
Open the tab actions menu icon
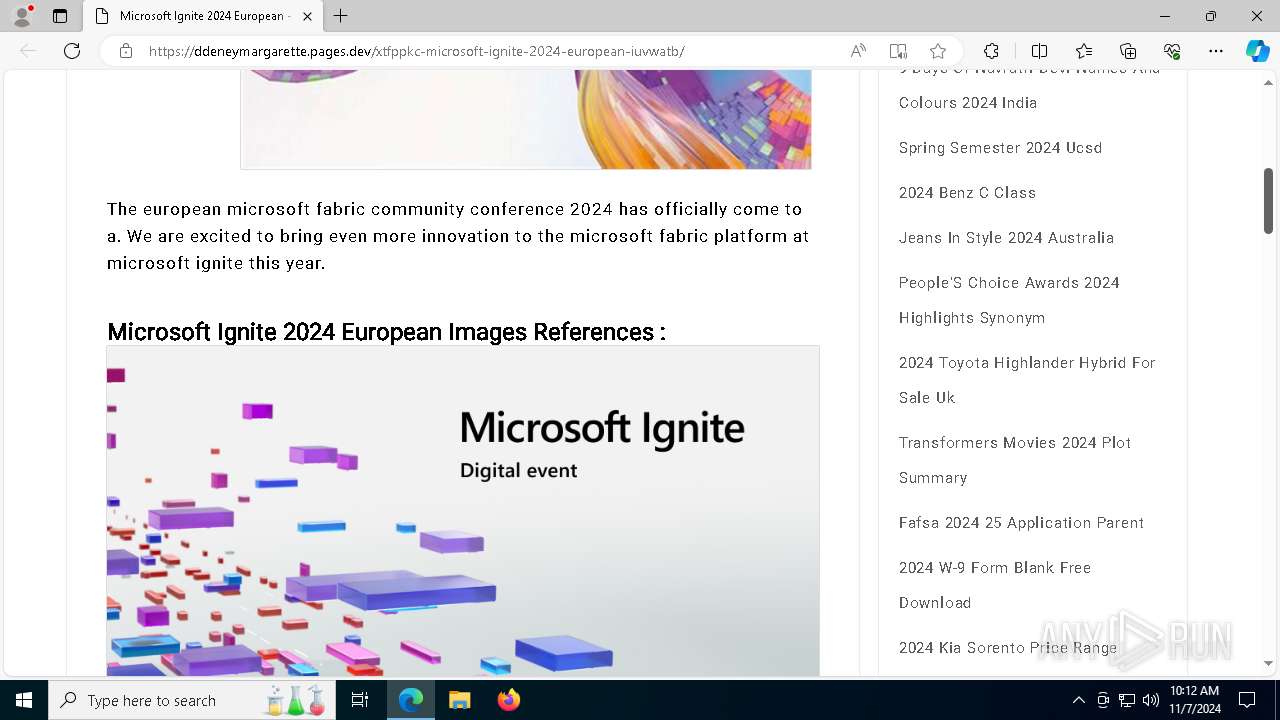60,16
